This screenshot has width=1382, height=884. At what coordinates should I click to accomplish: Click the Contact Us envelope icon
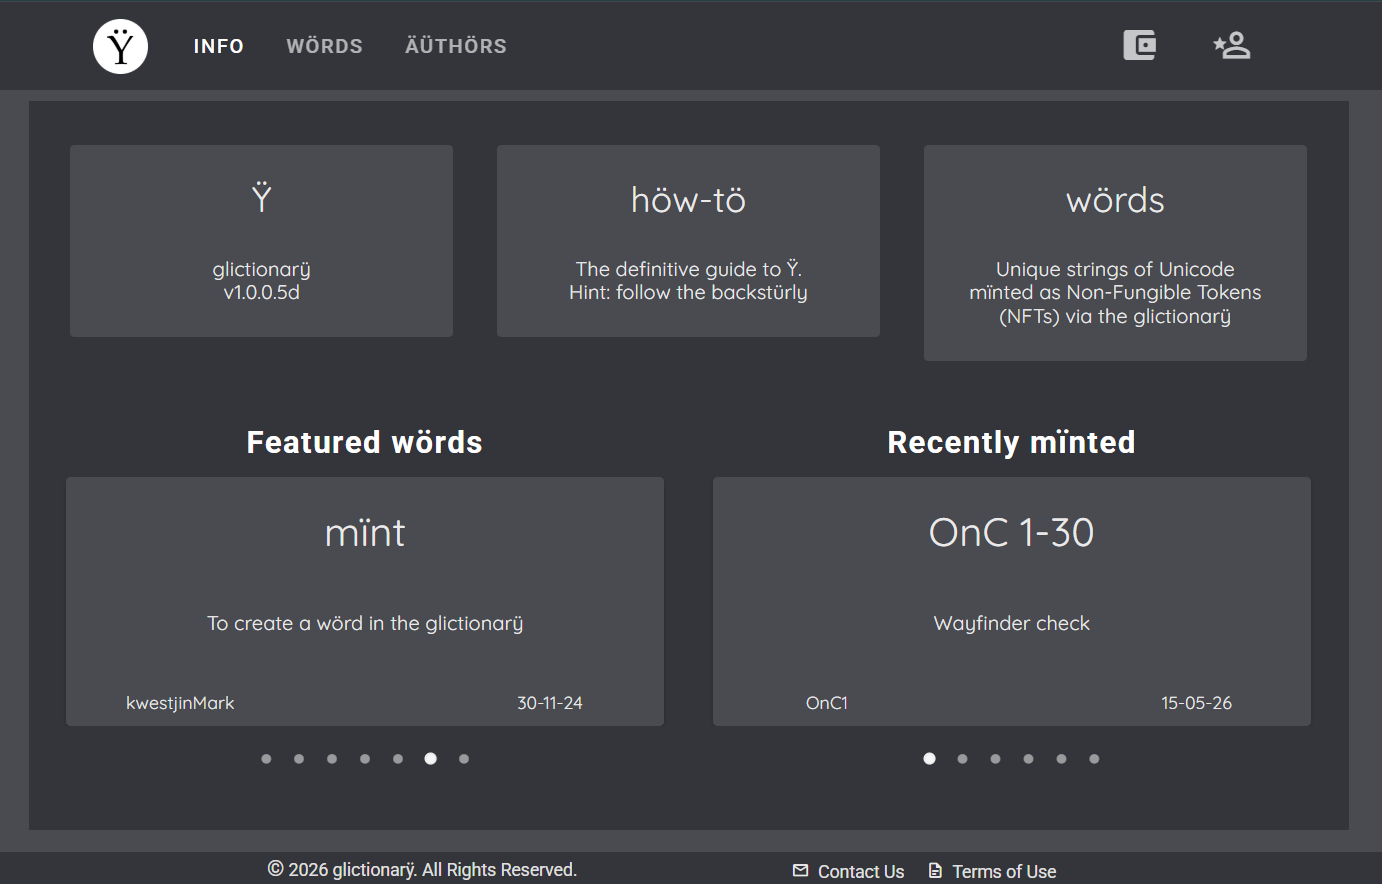[x=800, y=871]
